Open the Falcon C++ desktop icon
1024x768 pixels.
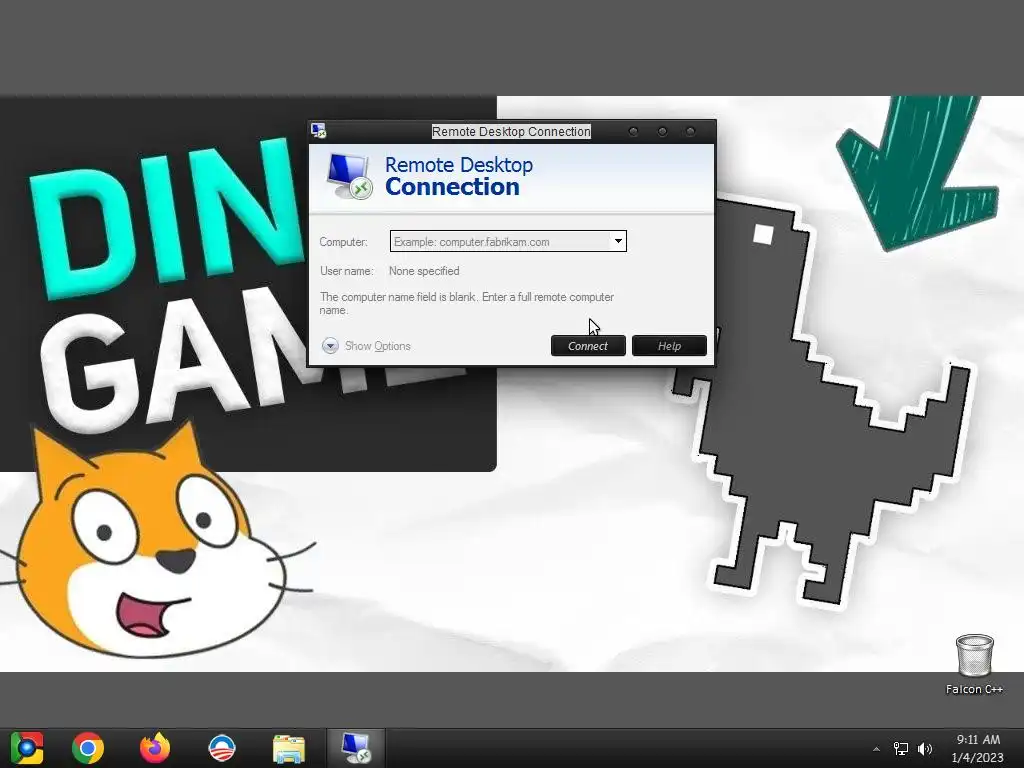tap(974, 664)
